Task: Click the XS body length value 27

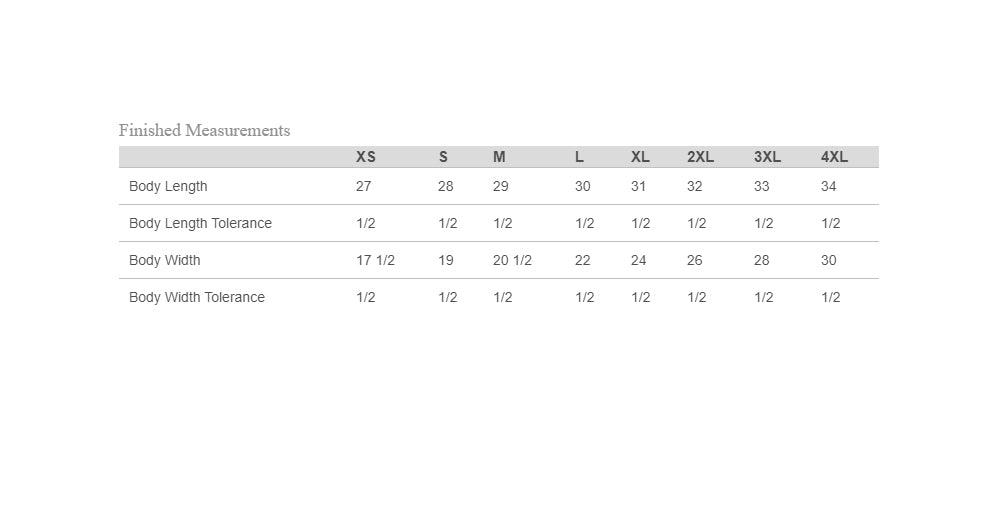Action: coord(363,187)
